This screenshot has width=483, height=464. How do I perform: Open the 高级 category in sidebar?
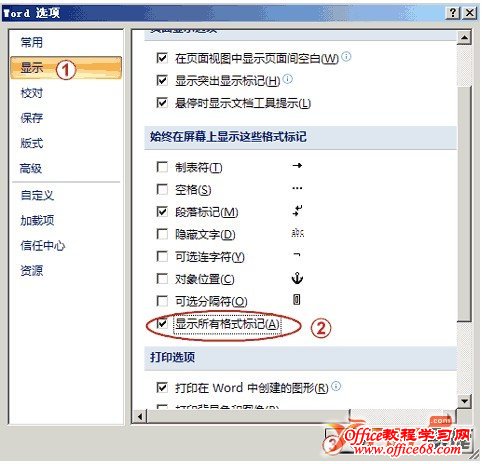31,168
